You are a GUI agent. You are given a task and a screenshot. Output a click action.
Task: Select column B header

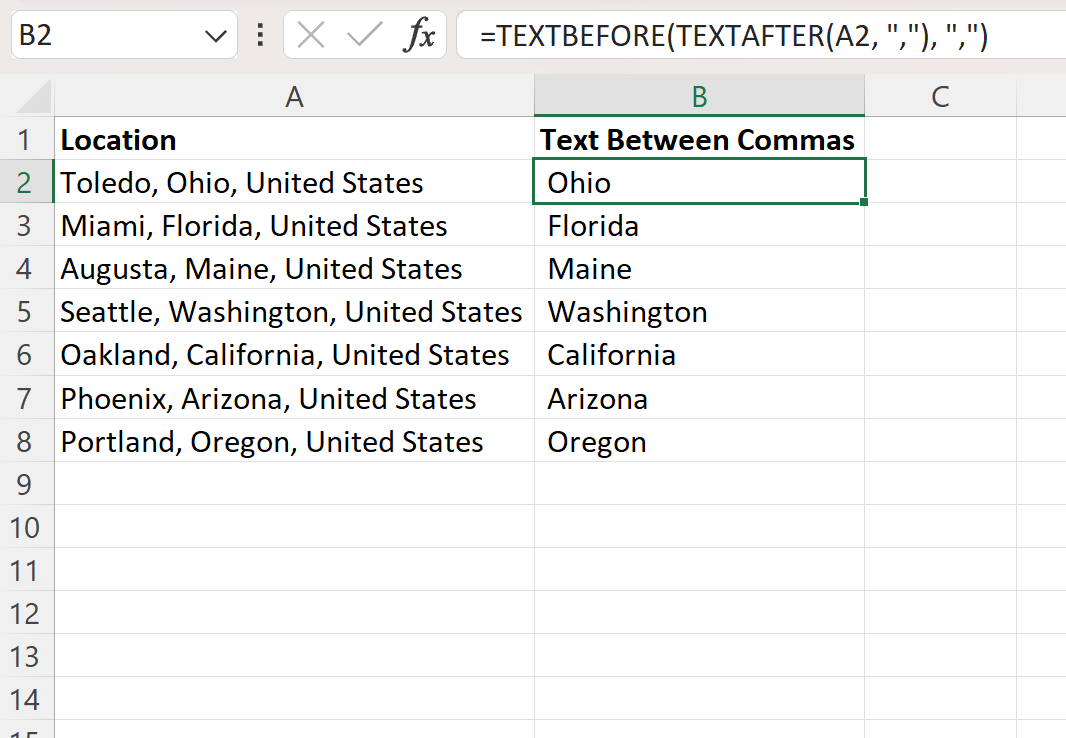(x=699, y=95)
